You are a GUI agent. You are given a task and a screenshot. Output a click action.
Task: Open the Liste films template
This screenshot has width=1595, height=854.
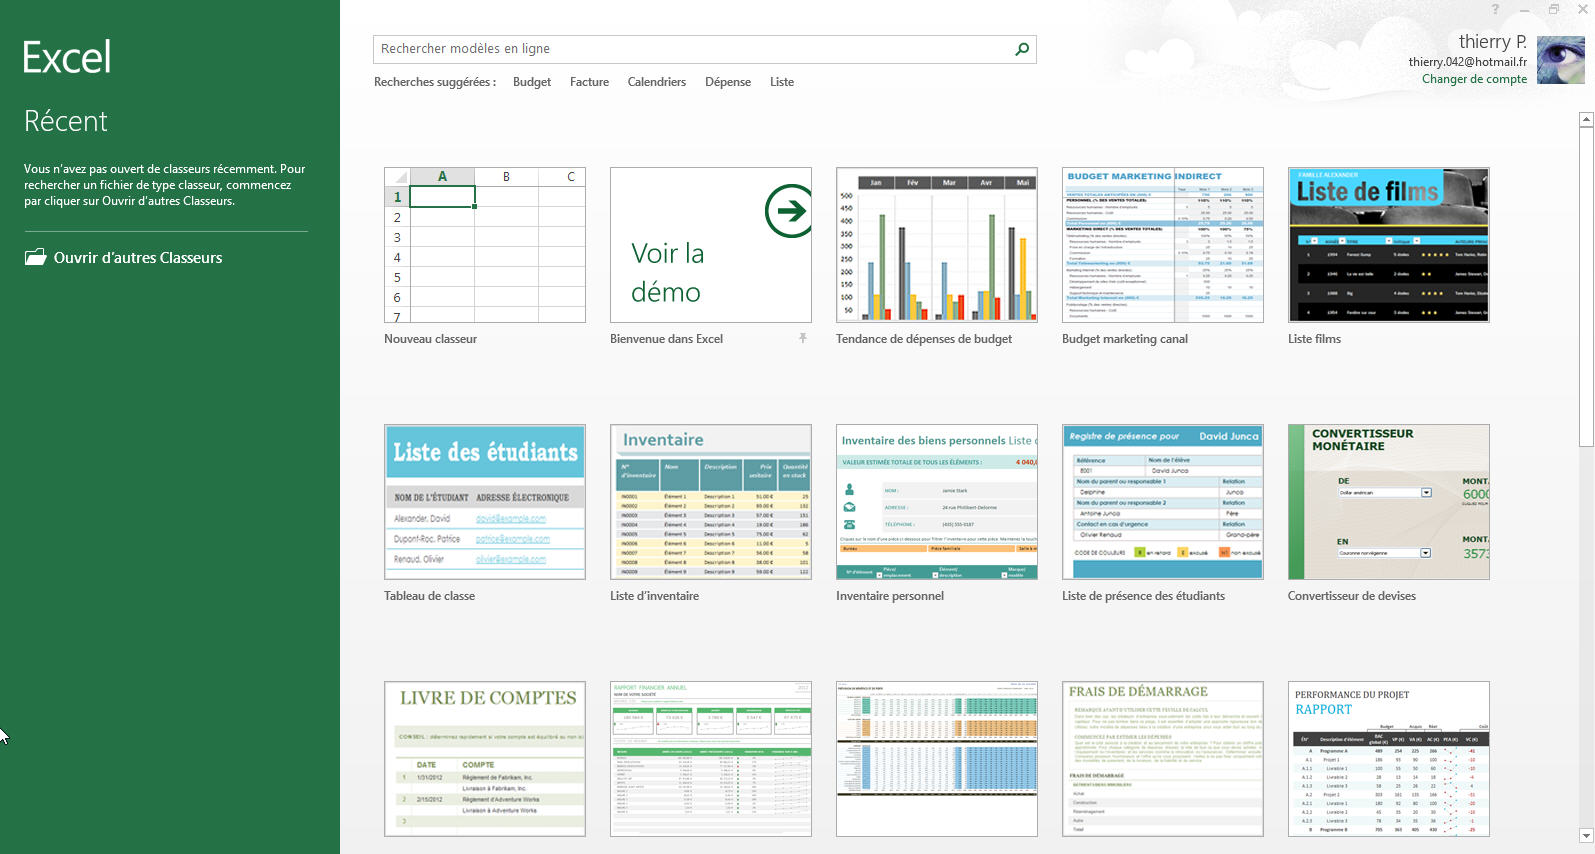(x=1389, y=245)
